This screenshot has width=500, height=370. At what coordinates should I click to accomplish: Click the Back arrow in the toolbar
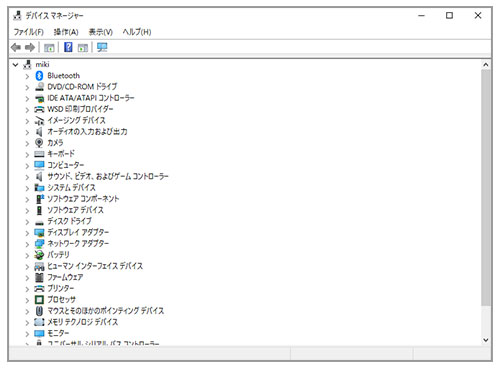[16, 48]
